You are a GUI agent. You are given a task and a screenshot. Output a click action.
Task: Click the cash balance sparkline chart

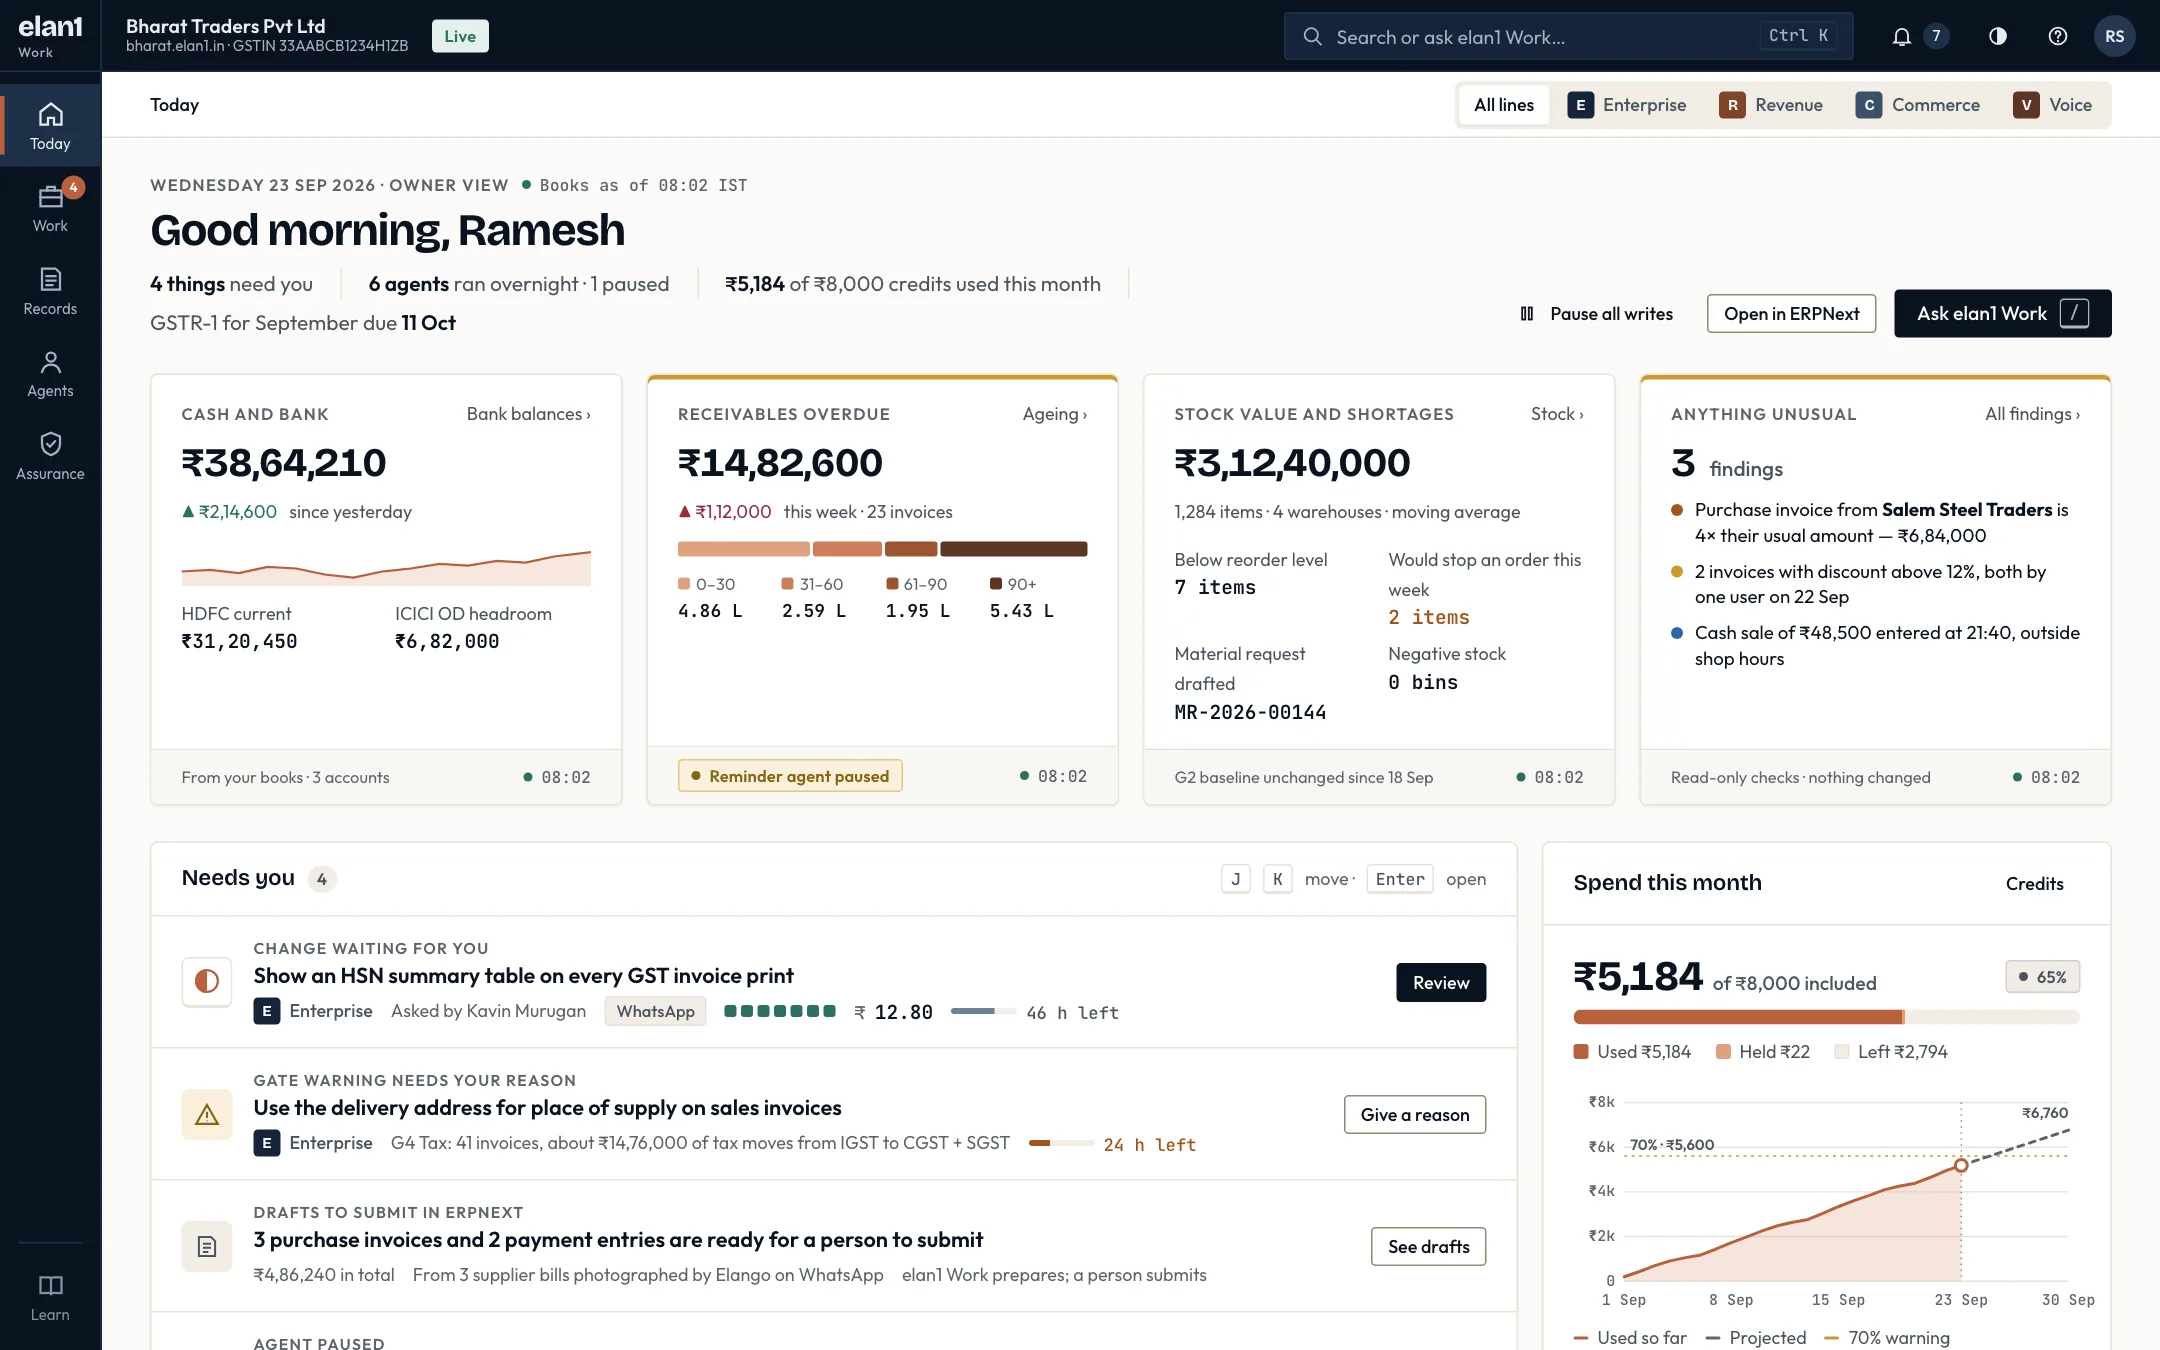tap(386, 568)
